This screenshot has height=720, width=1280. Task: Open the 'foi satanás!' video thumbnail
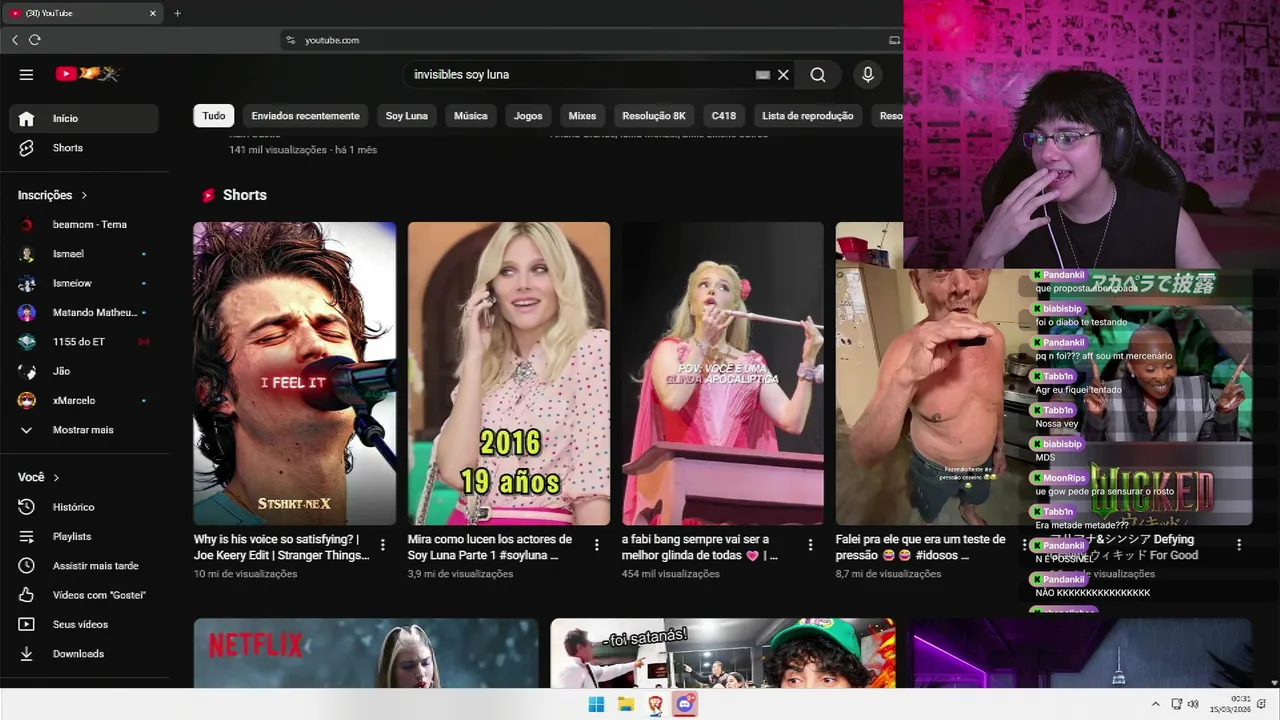pos(723,653)
